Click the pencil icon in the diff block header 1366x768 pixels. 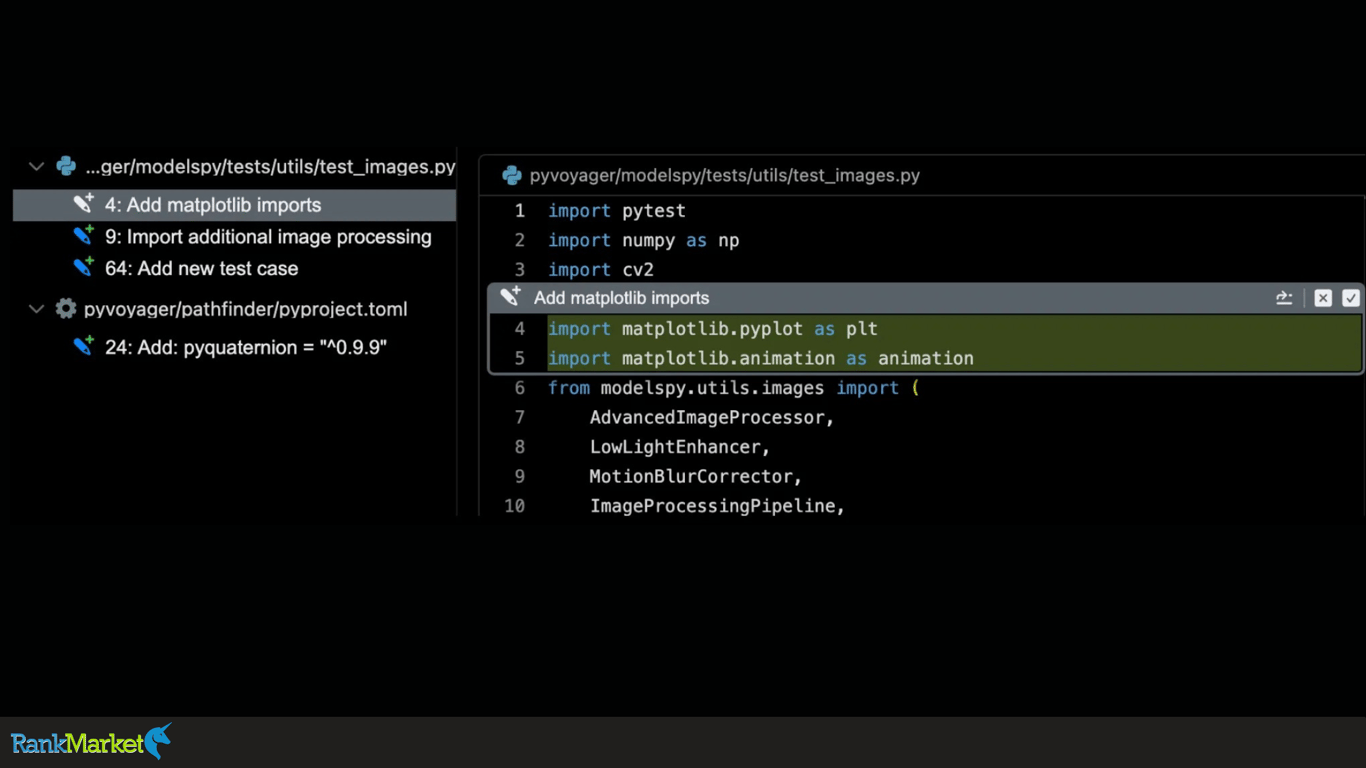tap(510, 296)
